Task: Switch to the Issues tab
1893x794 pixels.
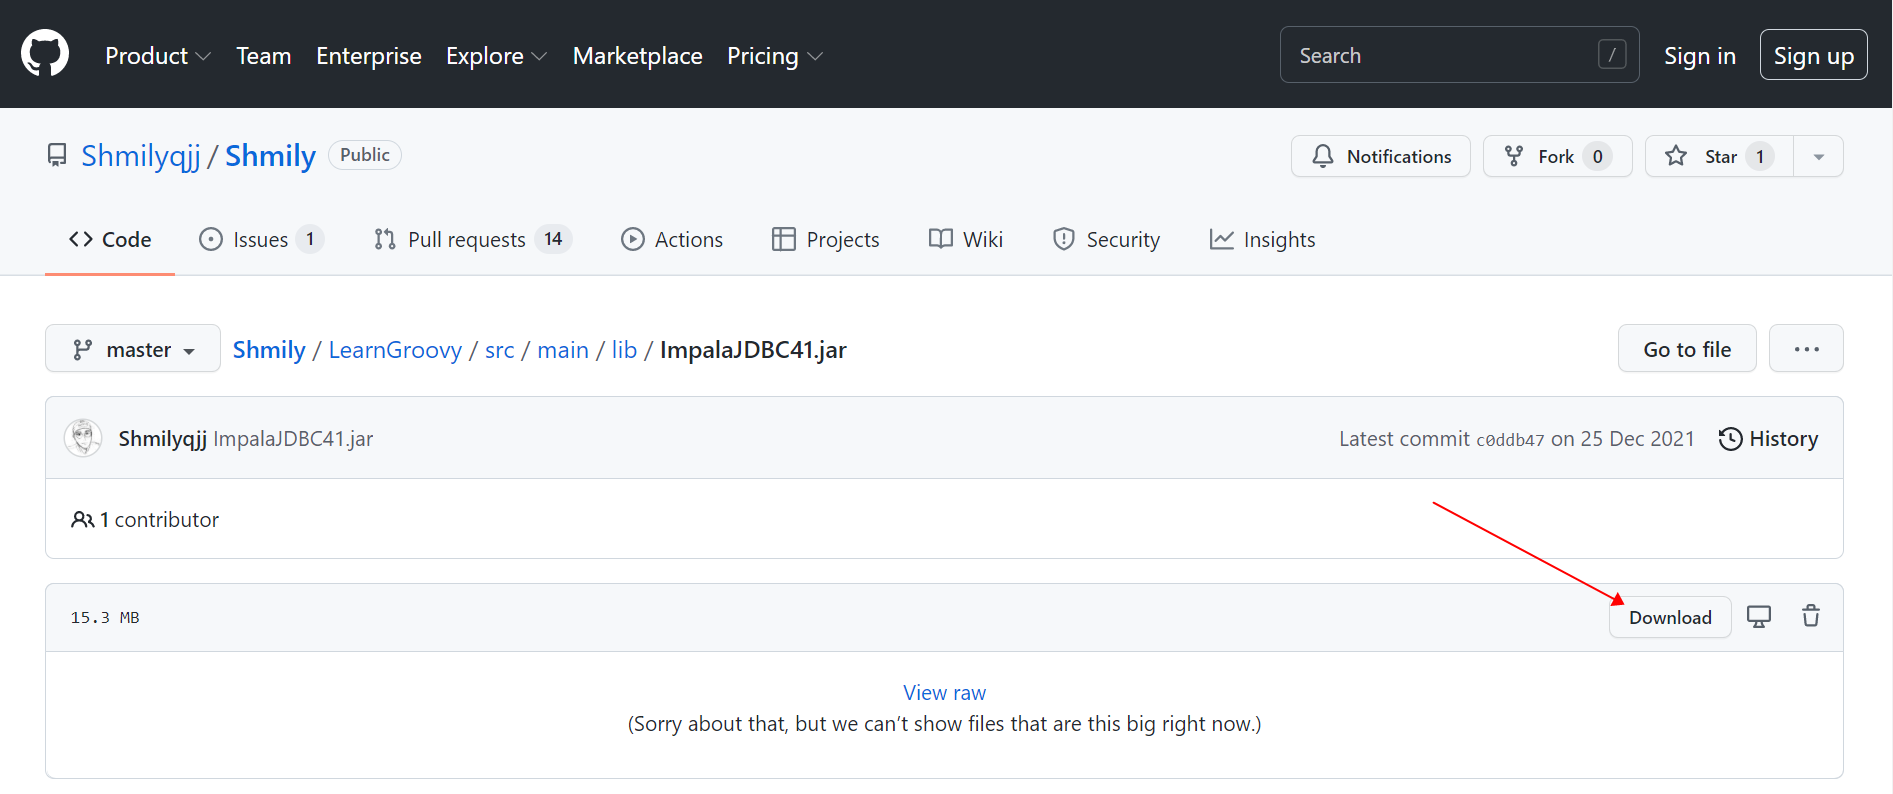Action: (261, 239)
